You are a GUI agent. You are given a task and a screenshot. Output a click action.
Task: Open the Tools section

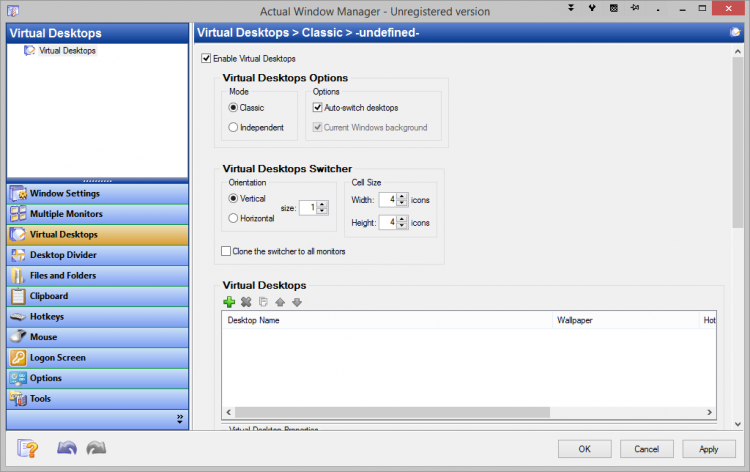click(x=98, y=399)
